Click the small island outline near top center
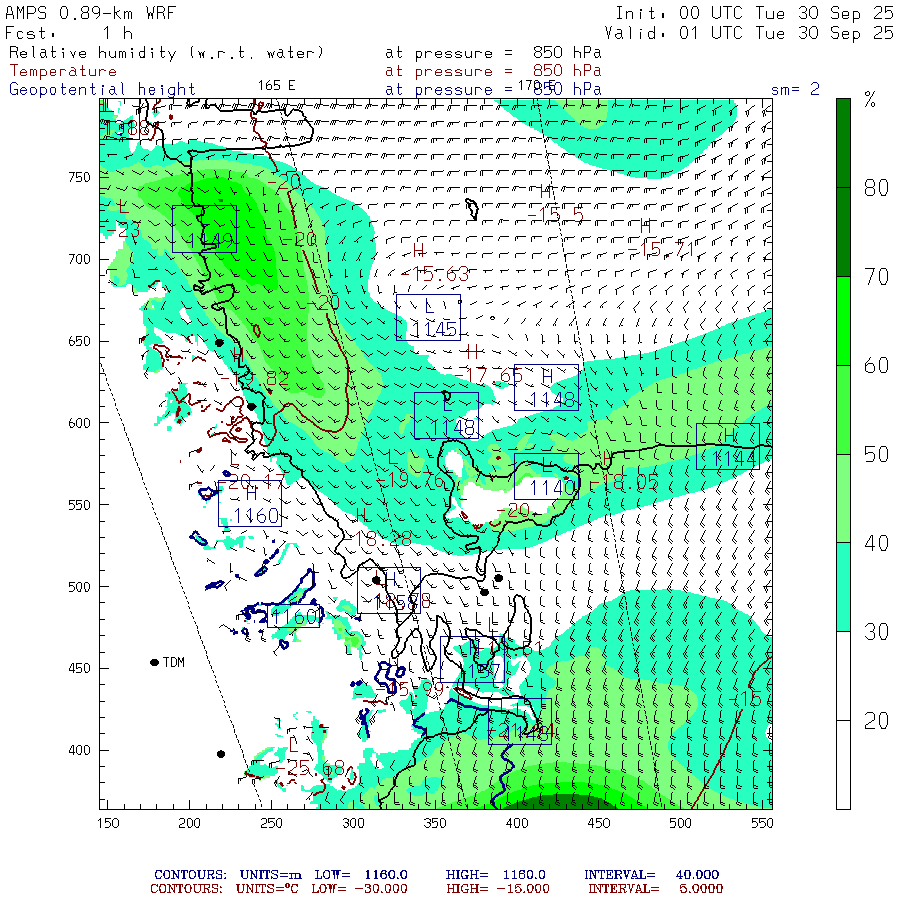The height and width of the screenshot is (900, 900). click(x=472, y=209)
